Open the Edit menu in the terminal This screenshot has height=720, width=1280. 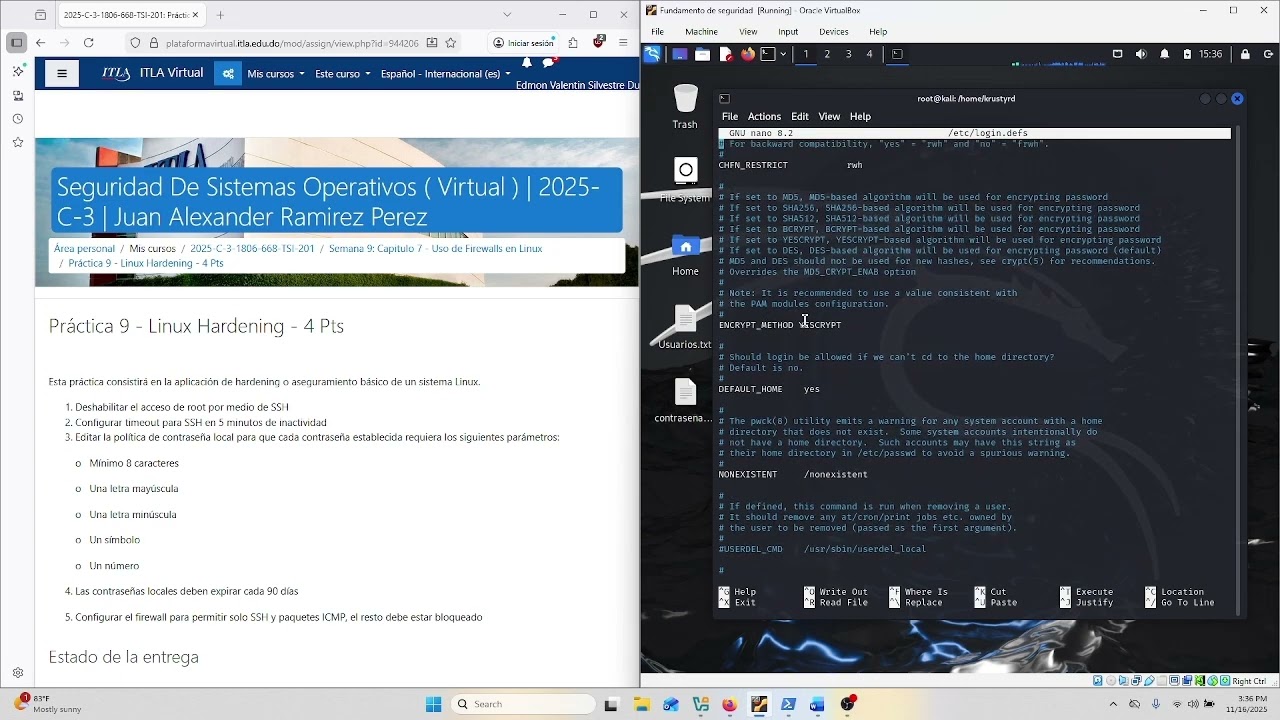tap(800, 116)
